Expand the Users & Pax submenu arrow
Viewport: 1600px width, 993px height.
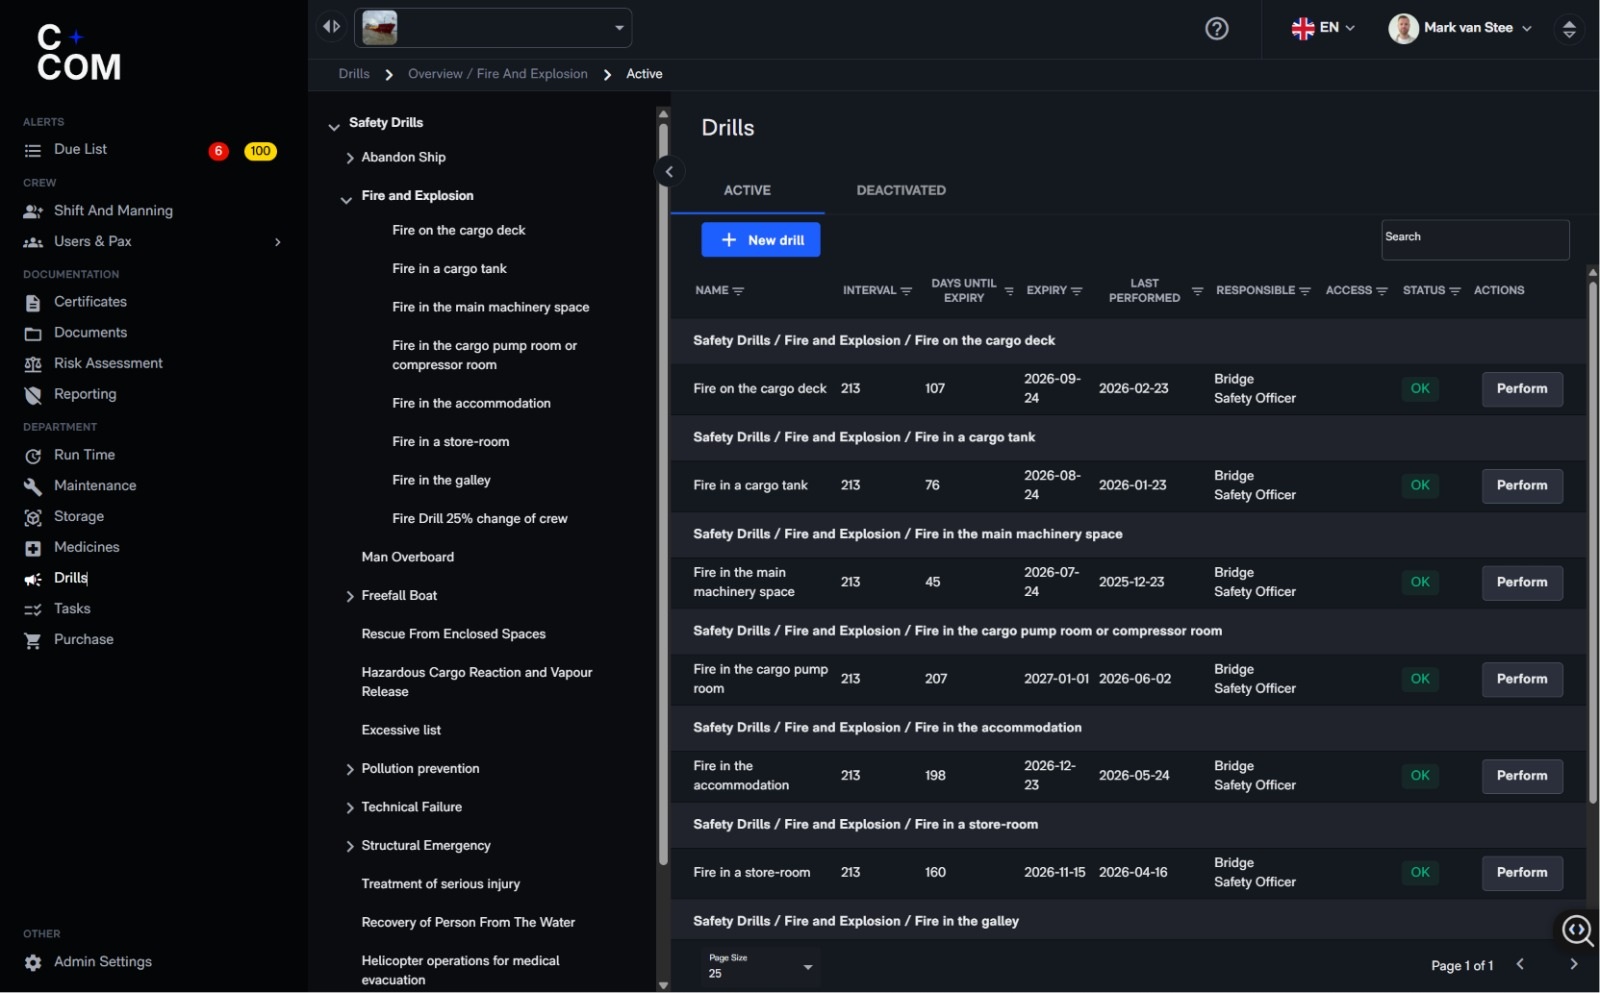click(278, 242)
